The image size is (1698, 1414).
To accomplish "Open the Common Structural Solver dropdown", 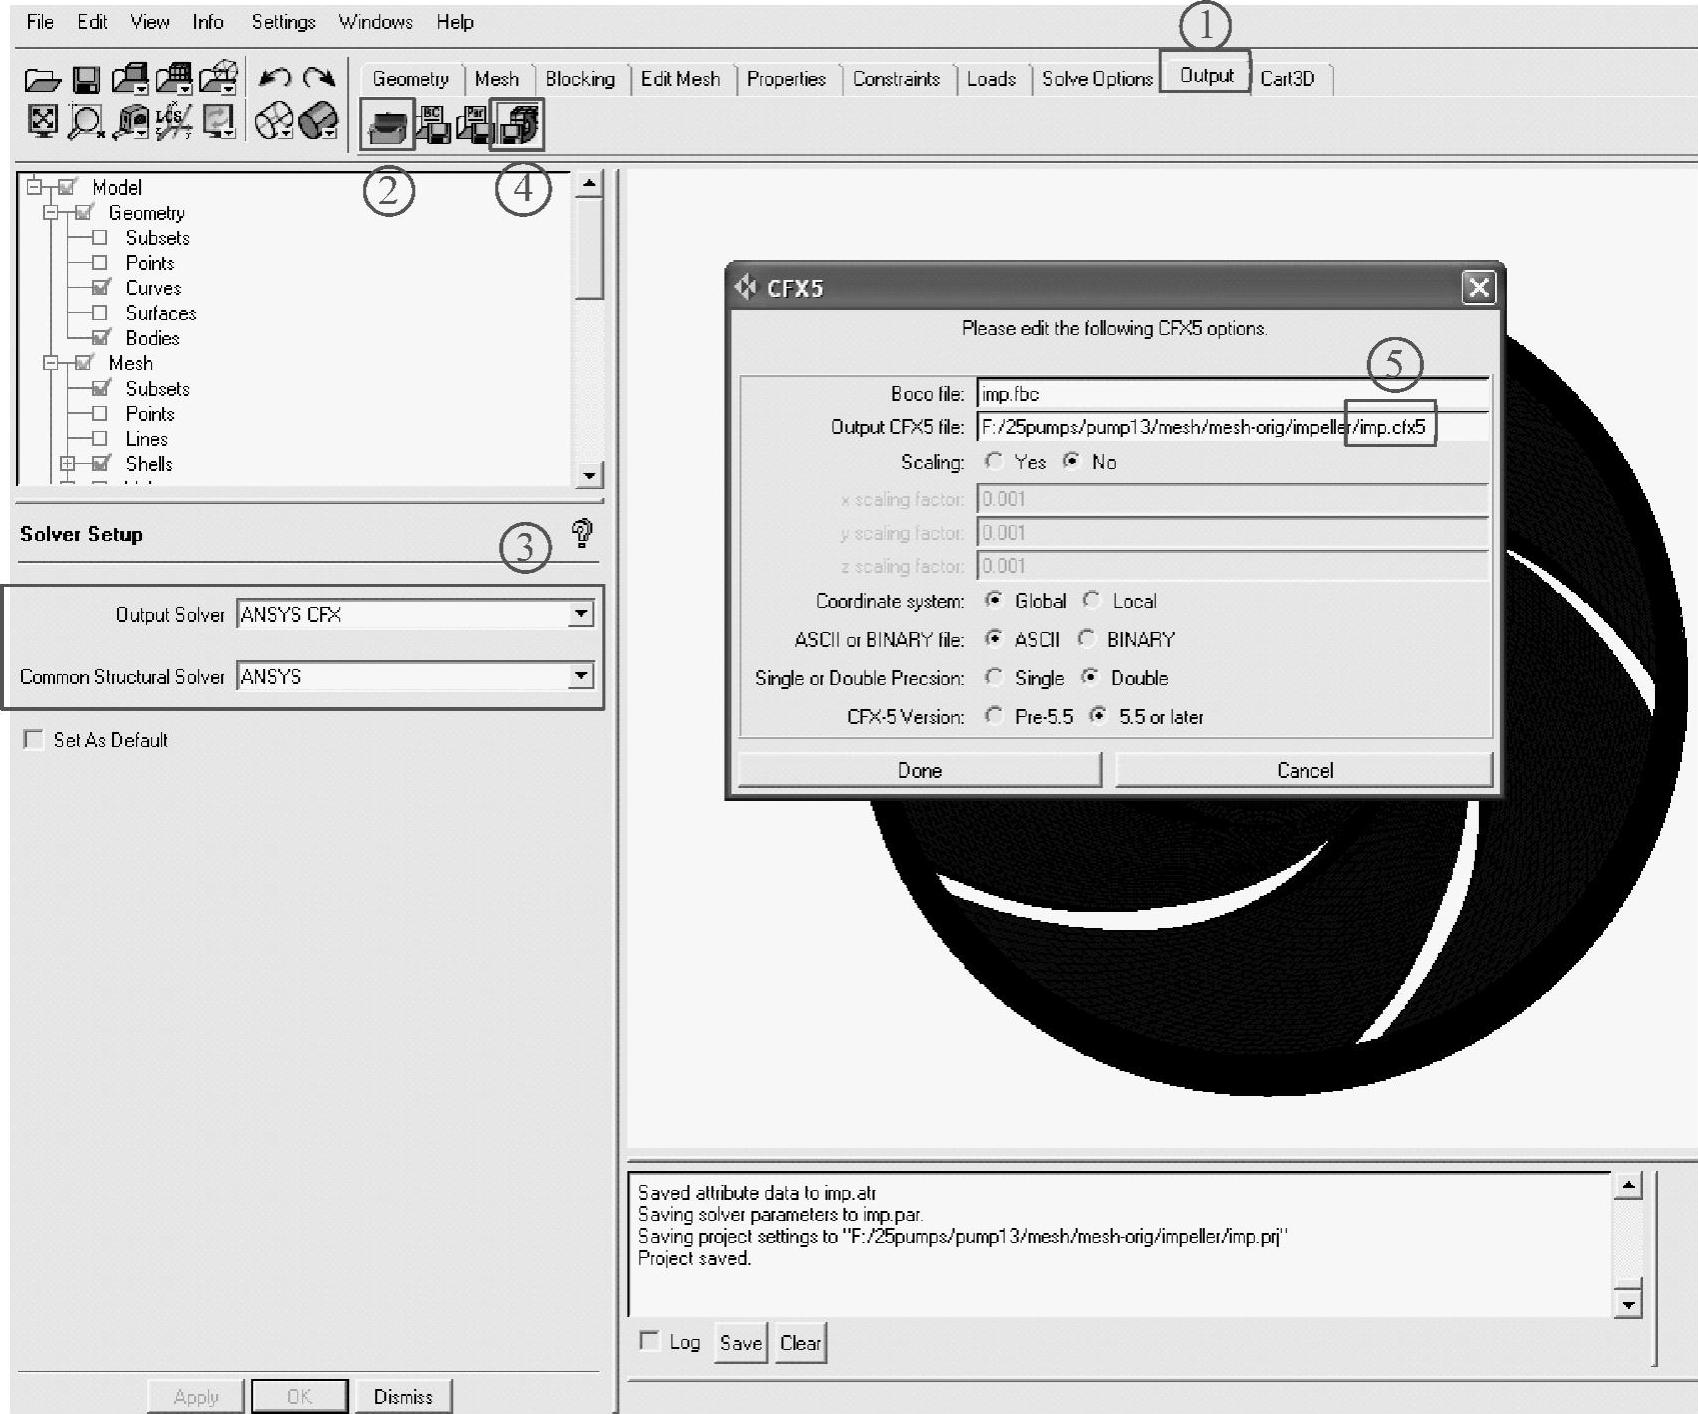I will click(580, 676).
